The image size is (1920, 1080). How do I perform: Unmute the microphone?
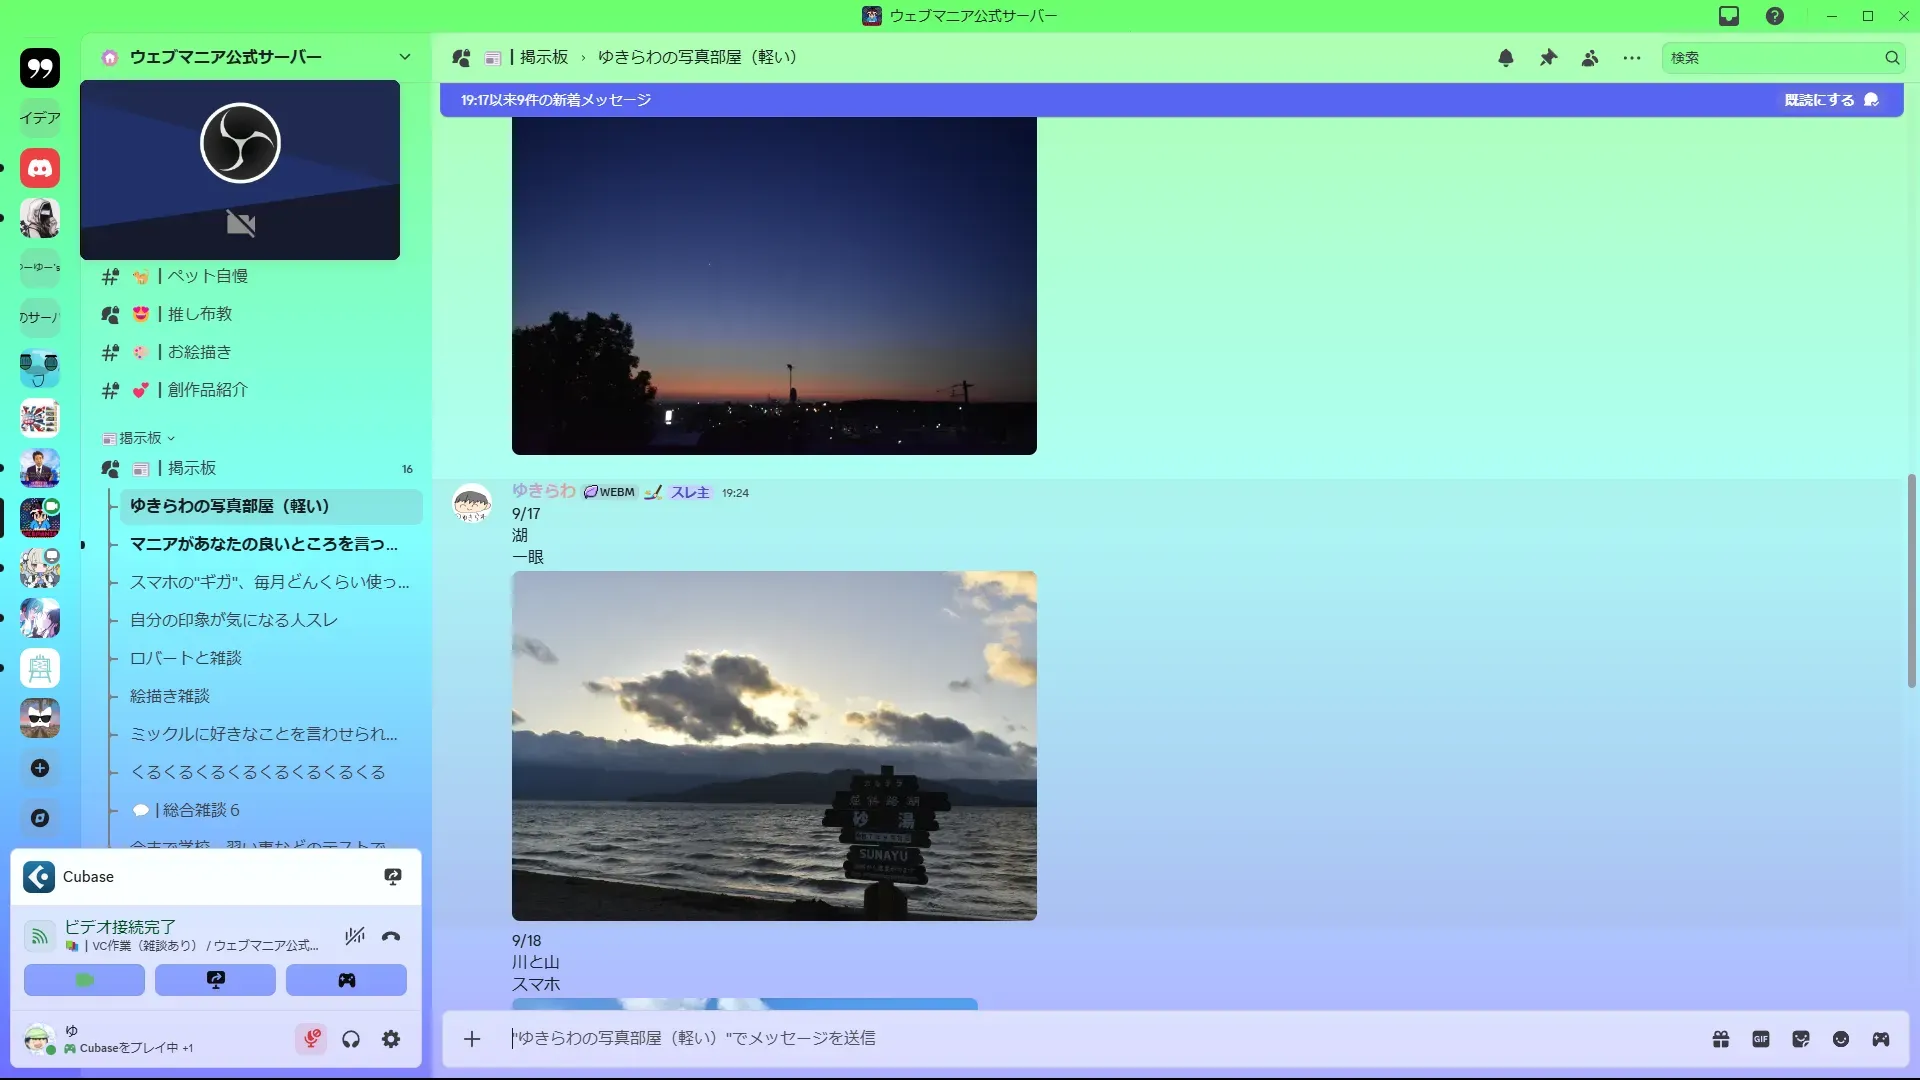coord(311,1039)
